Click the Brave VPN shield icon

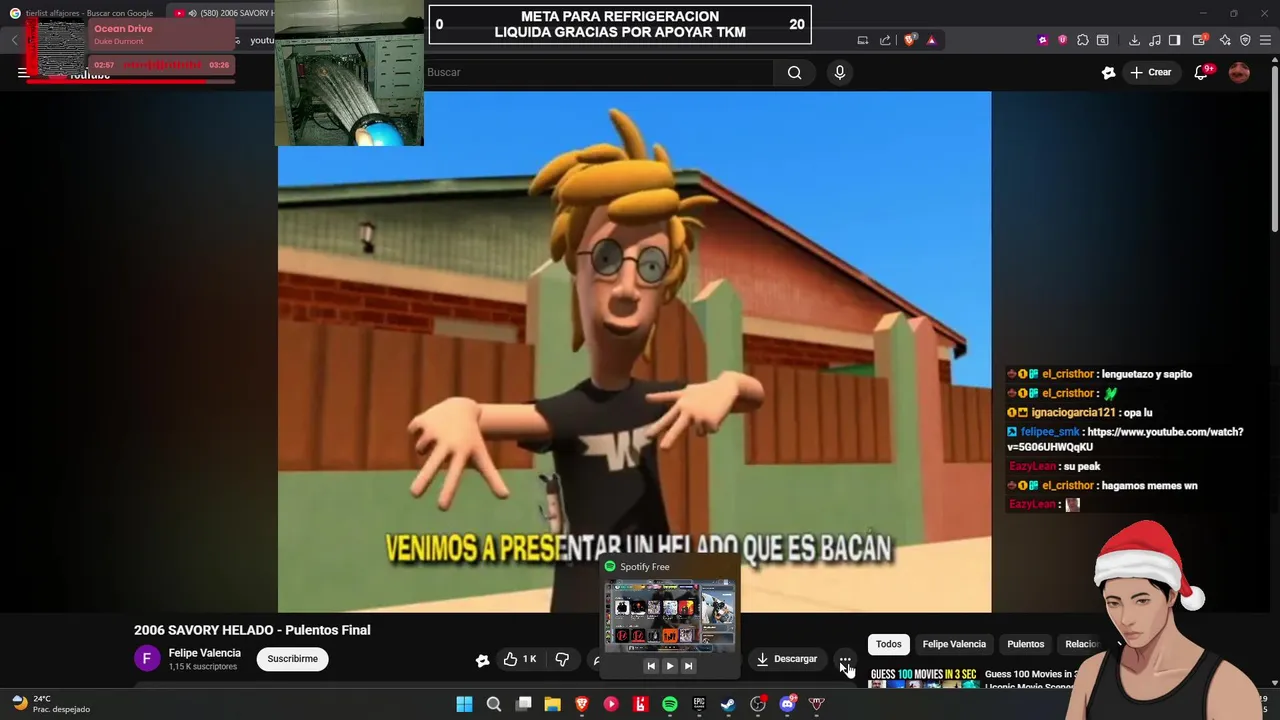point(1245,40)
